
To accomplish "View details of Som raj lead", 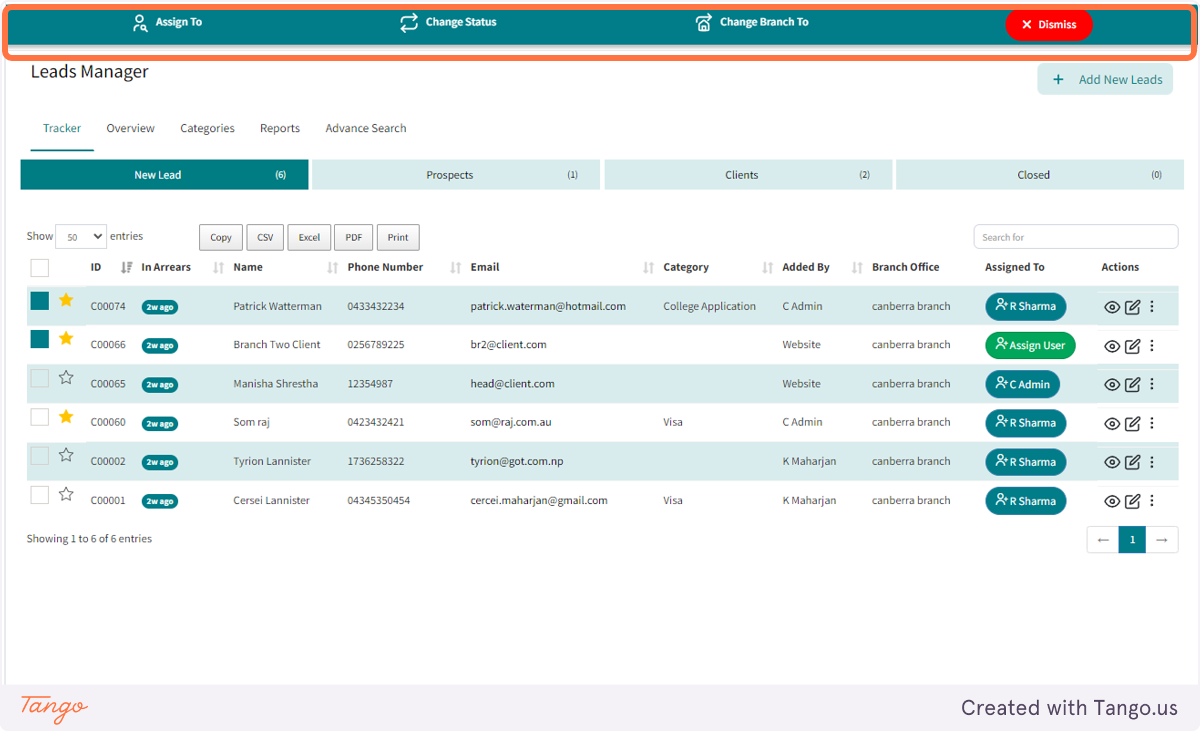I will pyautogui.click(x=1112, y=424).
